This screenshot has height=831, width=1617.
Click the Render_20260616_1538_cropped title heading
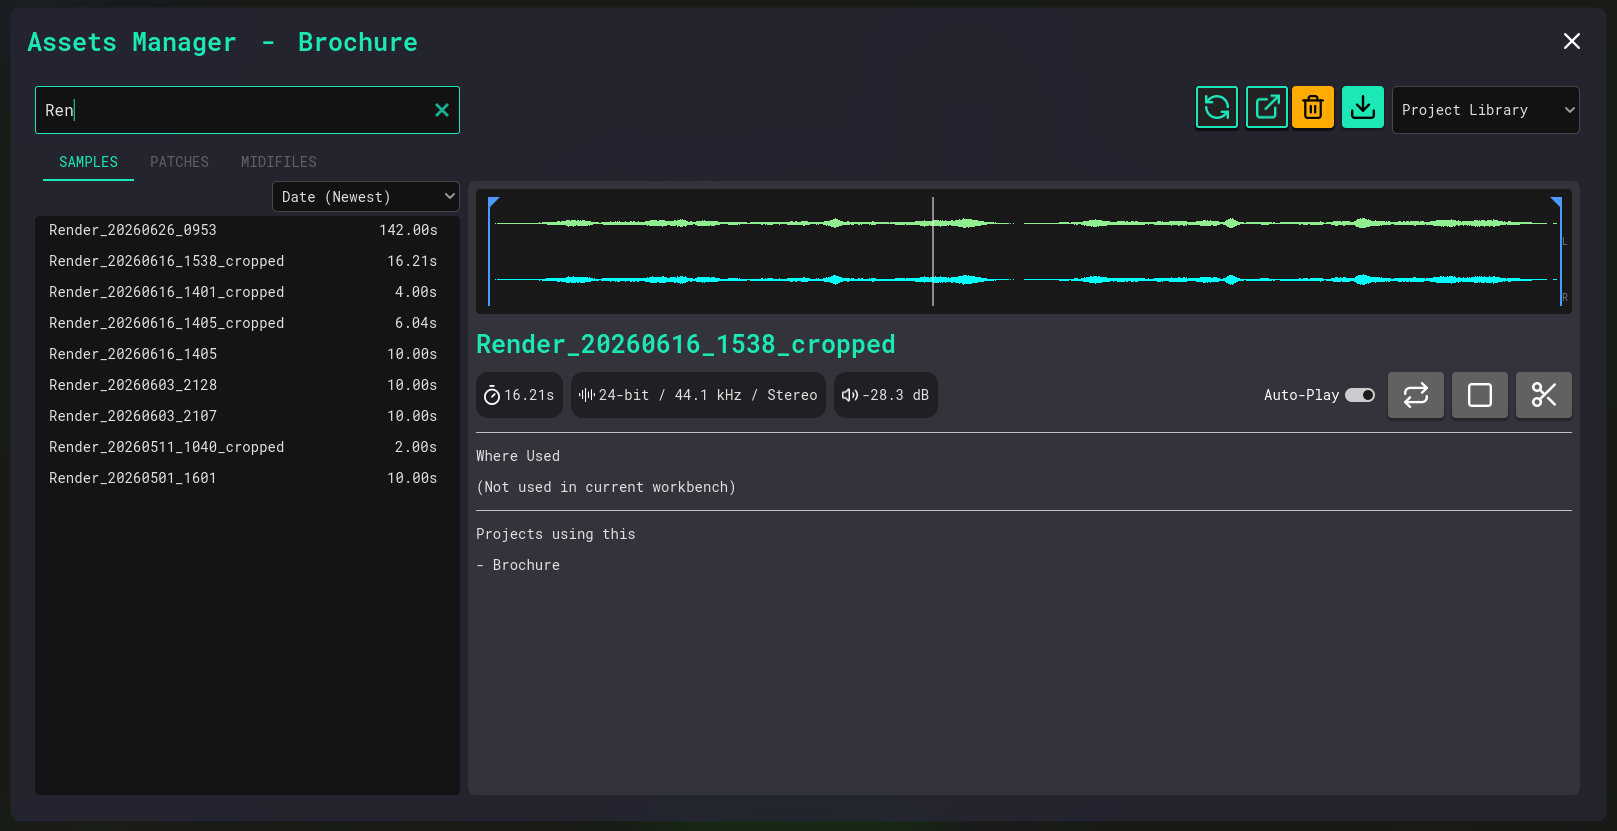pos(686,344)
